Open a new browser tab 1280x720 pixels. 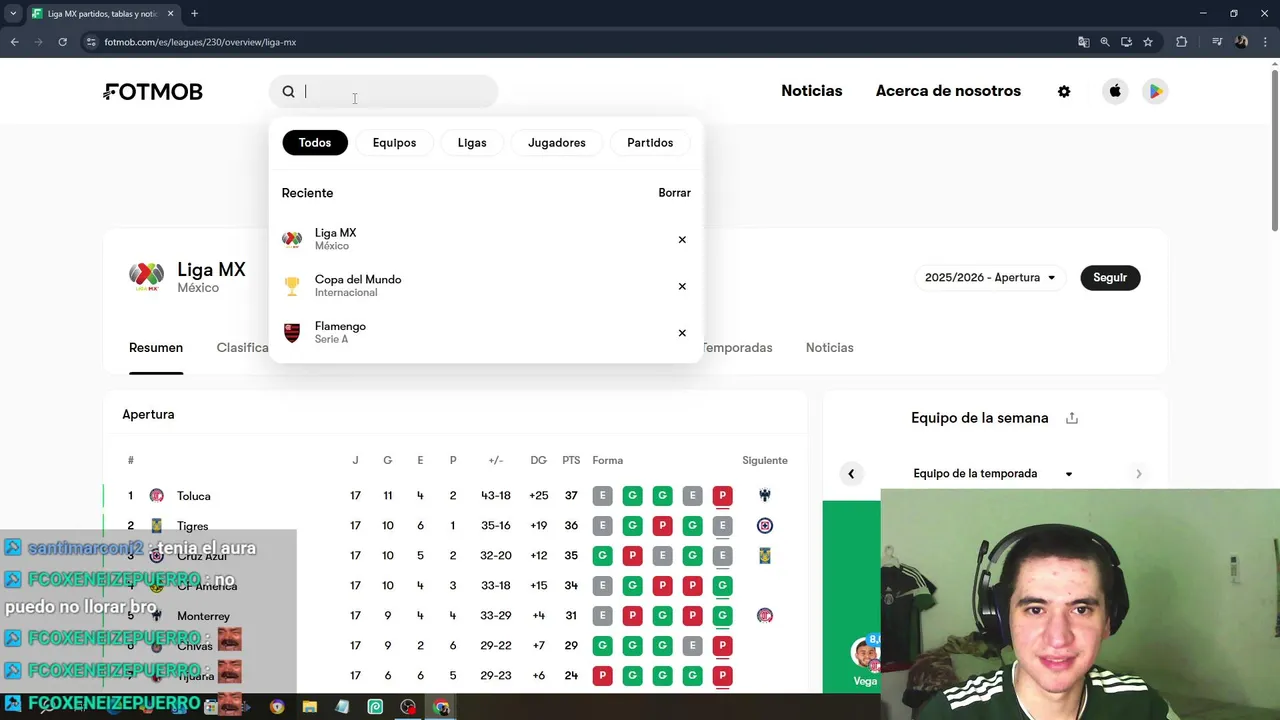[x=194, y=14]
